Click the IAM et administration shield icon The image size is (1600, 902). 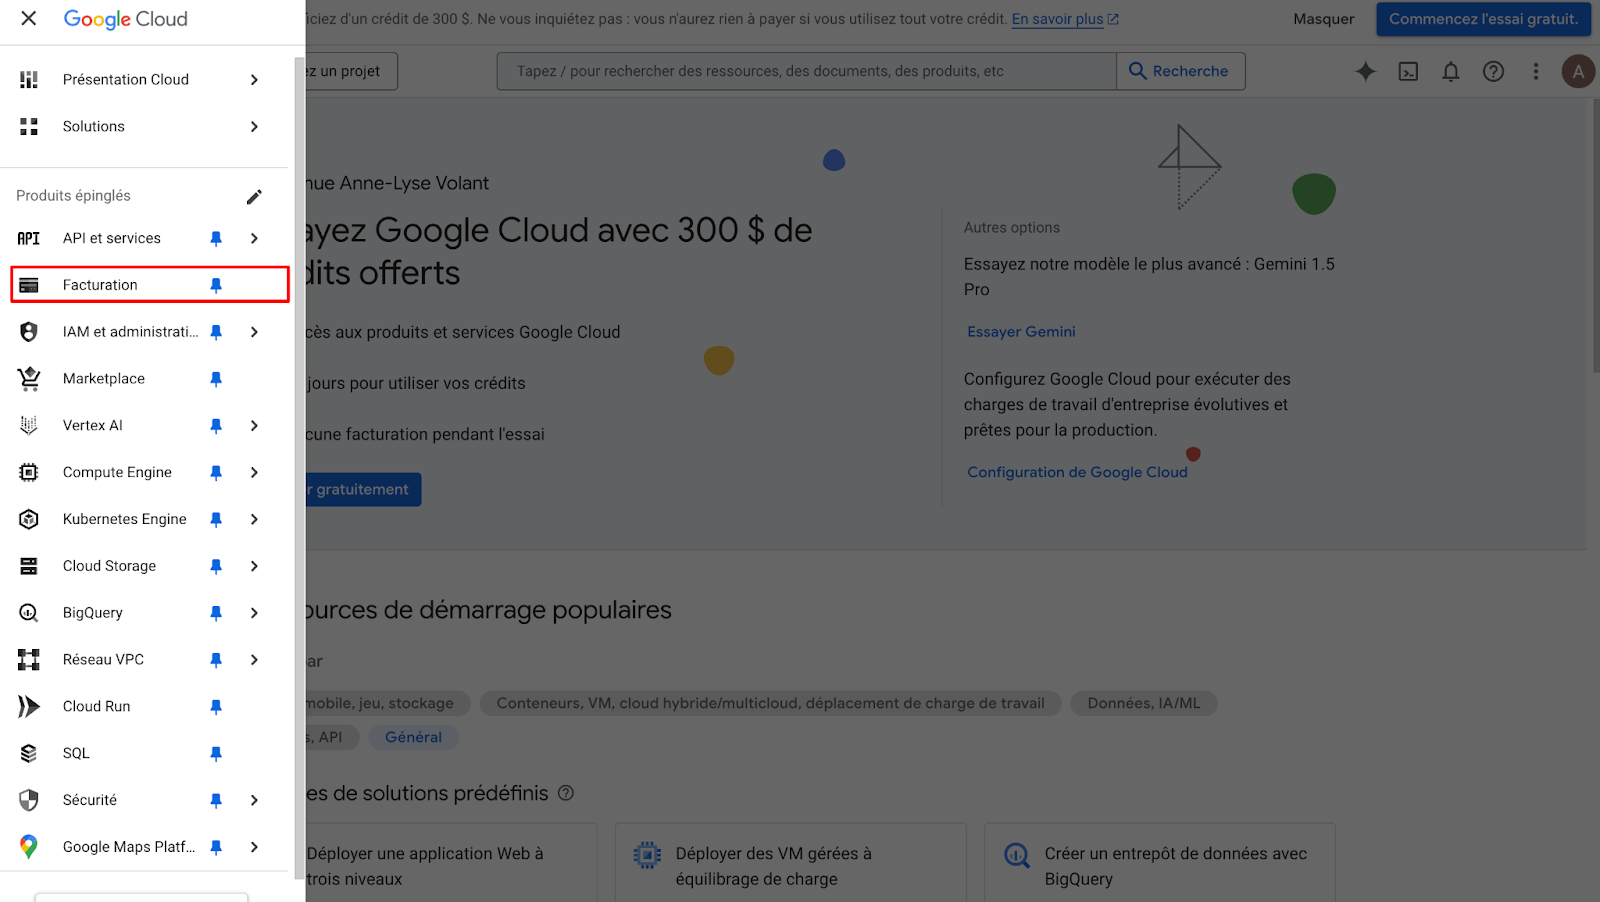(29, 332)
